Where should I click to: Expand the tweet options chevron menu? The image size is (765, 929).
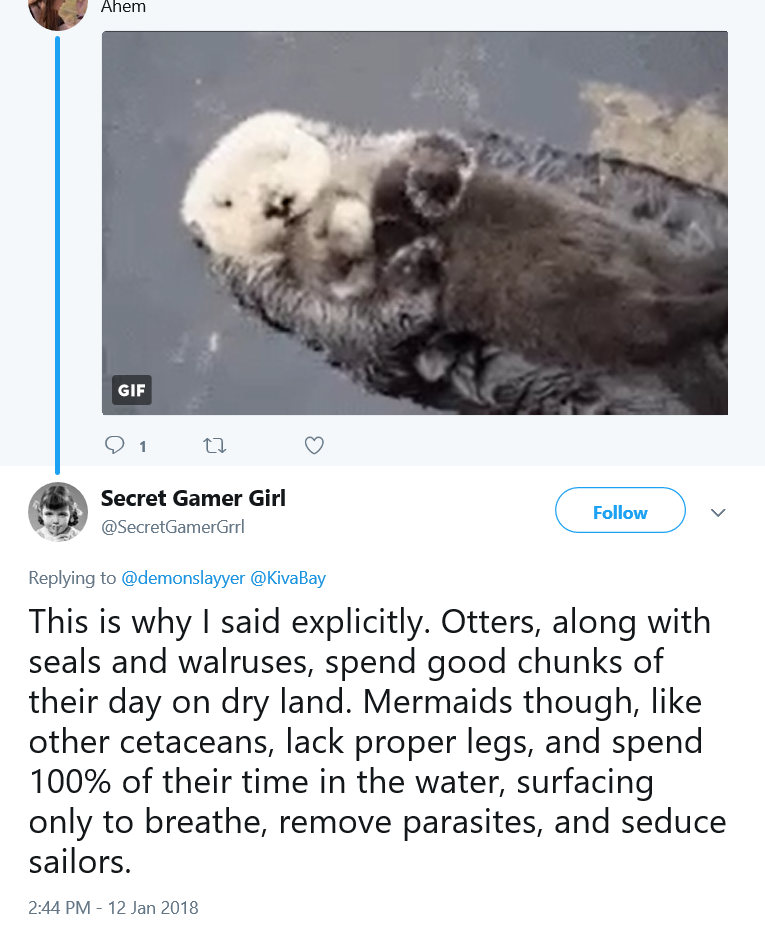tap(718, 512)
